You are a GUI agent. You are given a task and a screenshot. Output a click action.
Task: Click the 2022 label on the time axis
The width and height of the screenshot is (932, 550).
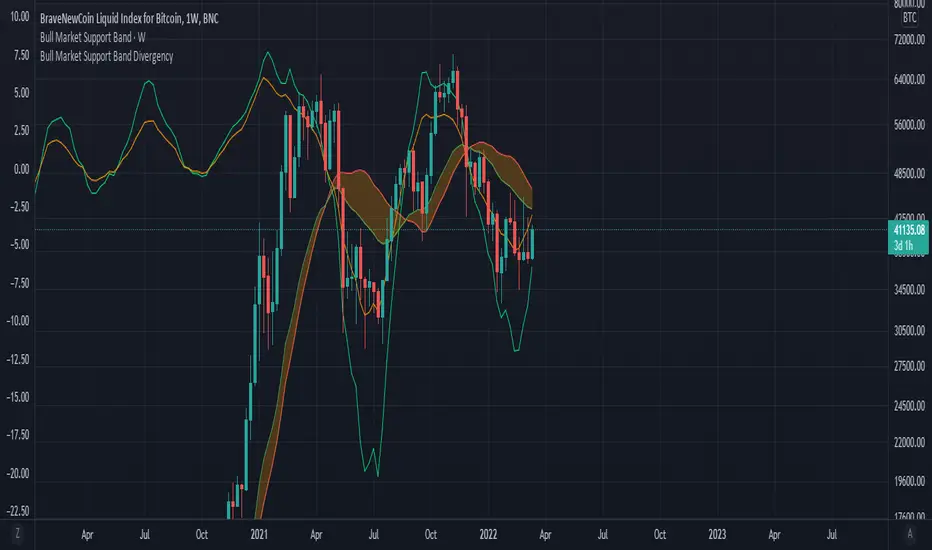[x=488, y=534]
